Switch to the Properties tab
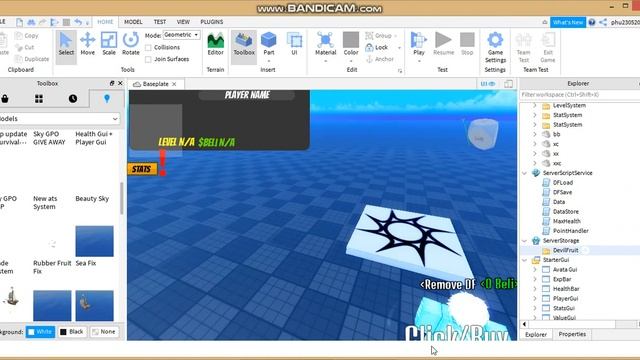Viewport: 640px width, 360px height. pos(572,334)
